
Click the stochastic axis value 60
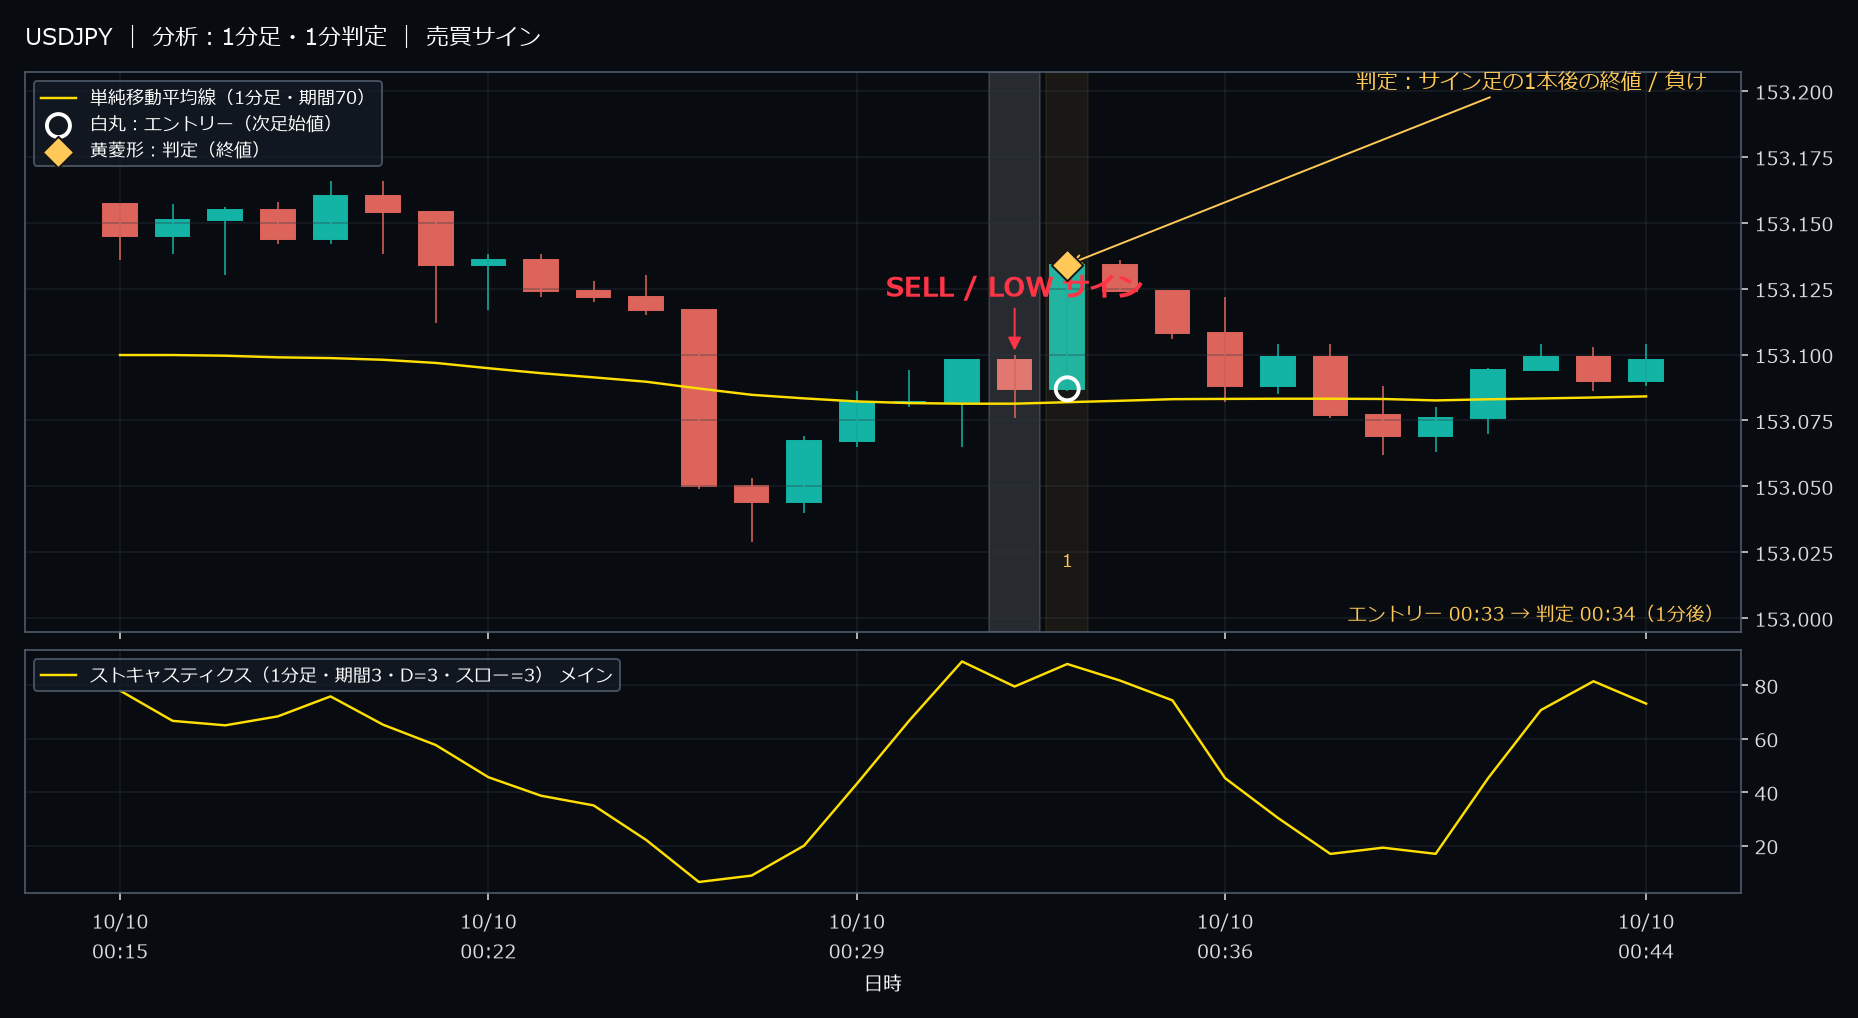[x=1766, y=741]
